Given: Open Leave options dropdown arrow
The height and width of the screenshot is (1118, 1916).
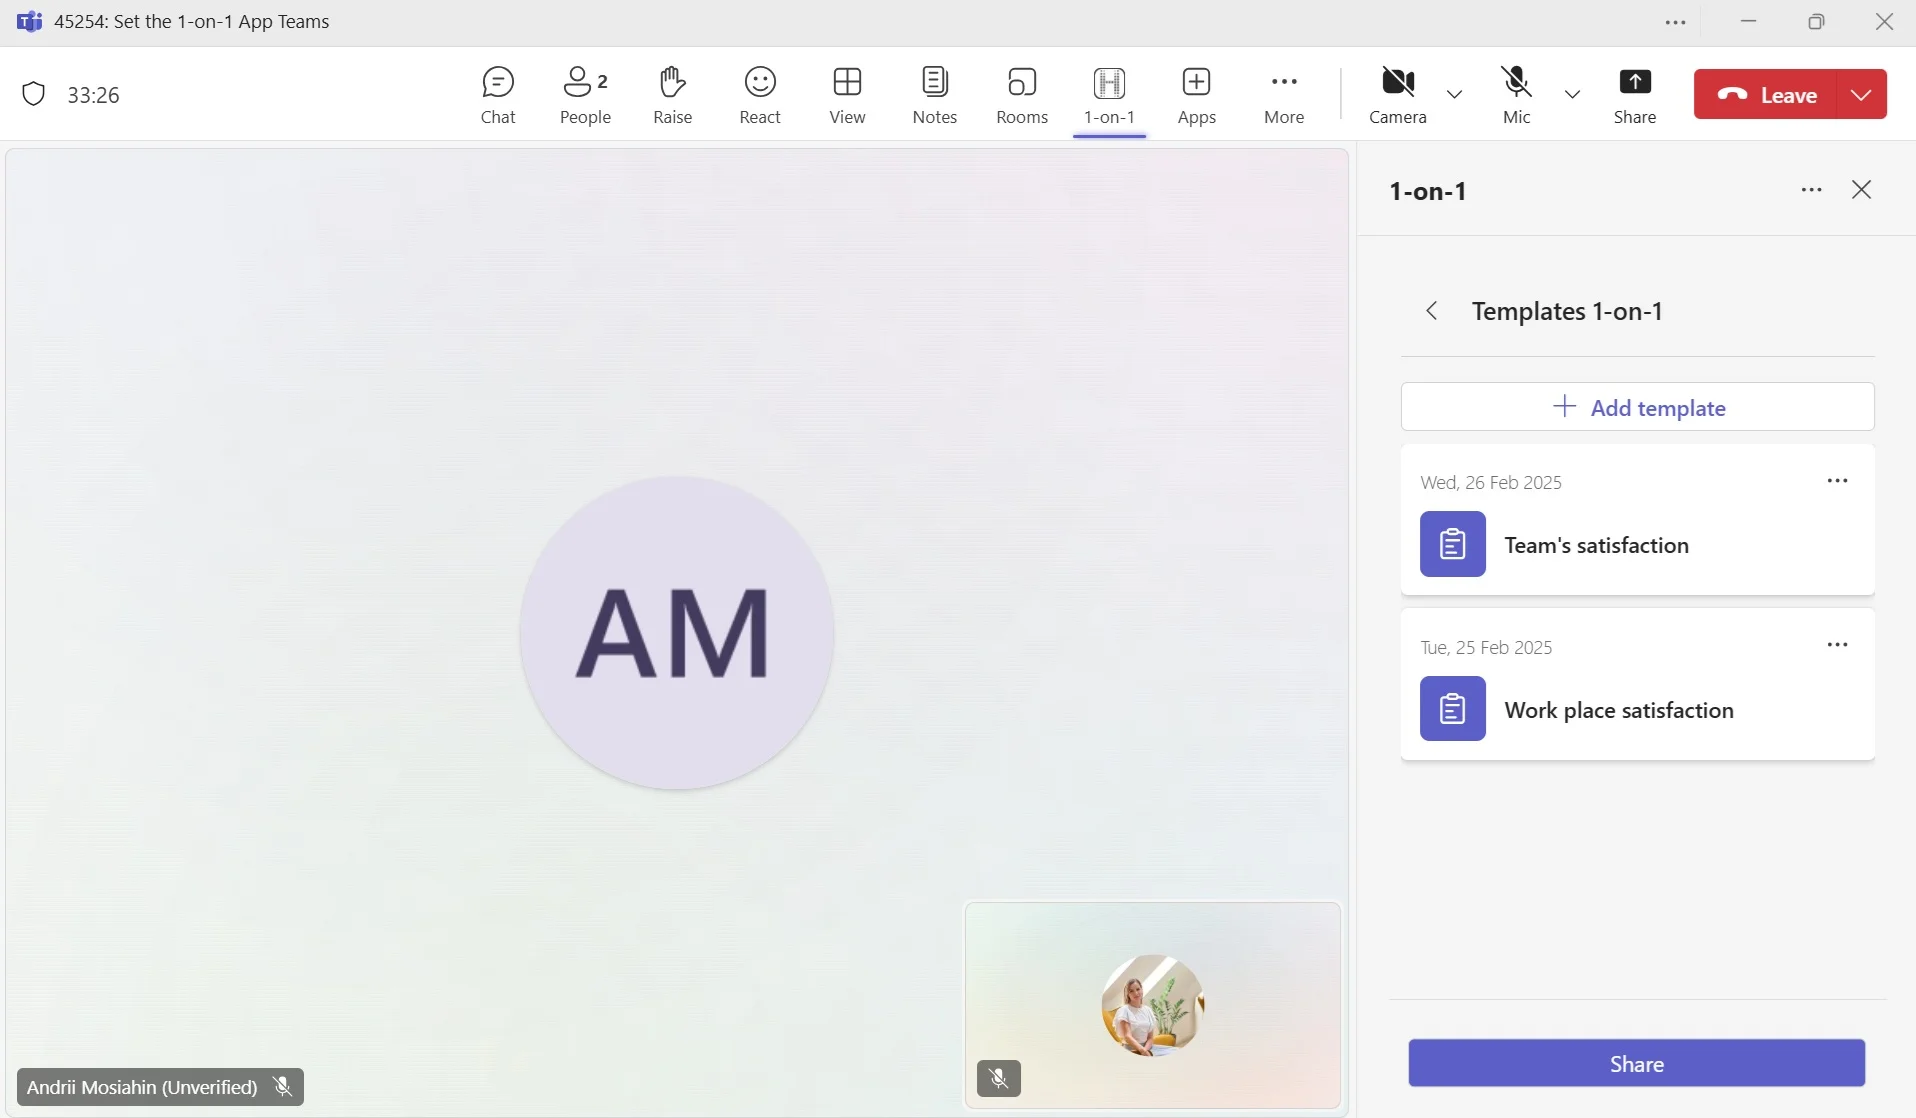Looking at the screenshot, I should coord(1861,95).
